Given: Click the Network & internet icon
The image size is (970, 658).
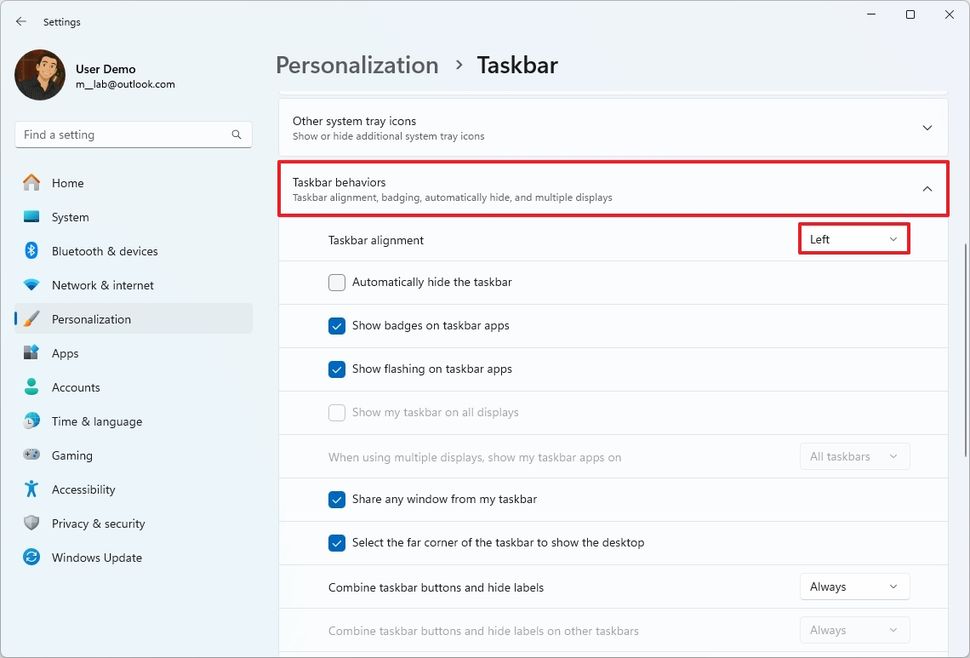Looking at the screenshot, I should pyautogui.click(x=35, y=285).
